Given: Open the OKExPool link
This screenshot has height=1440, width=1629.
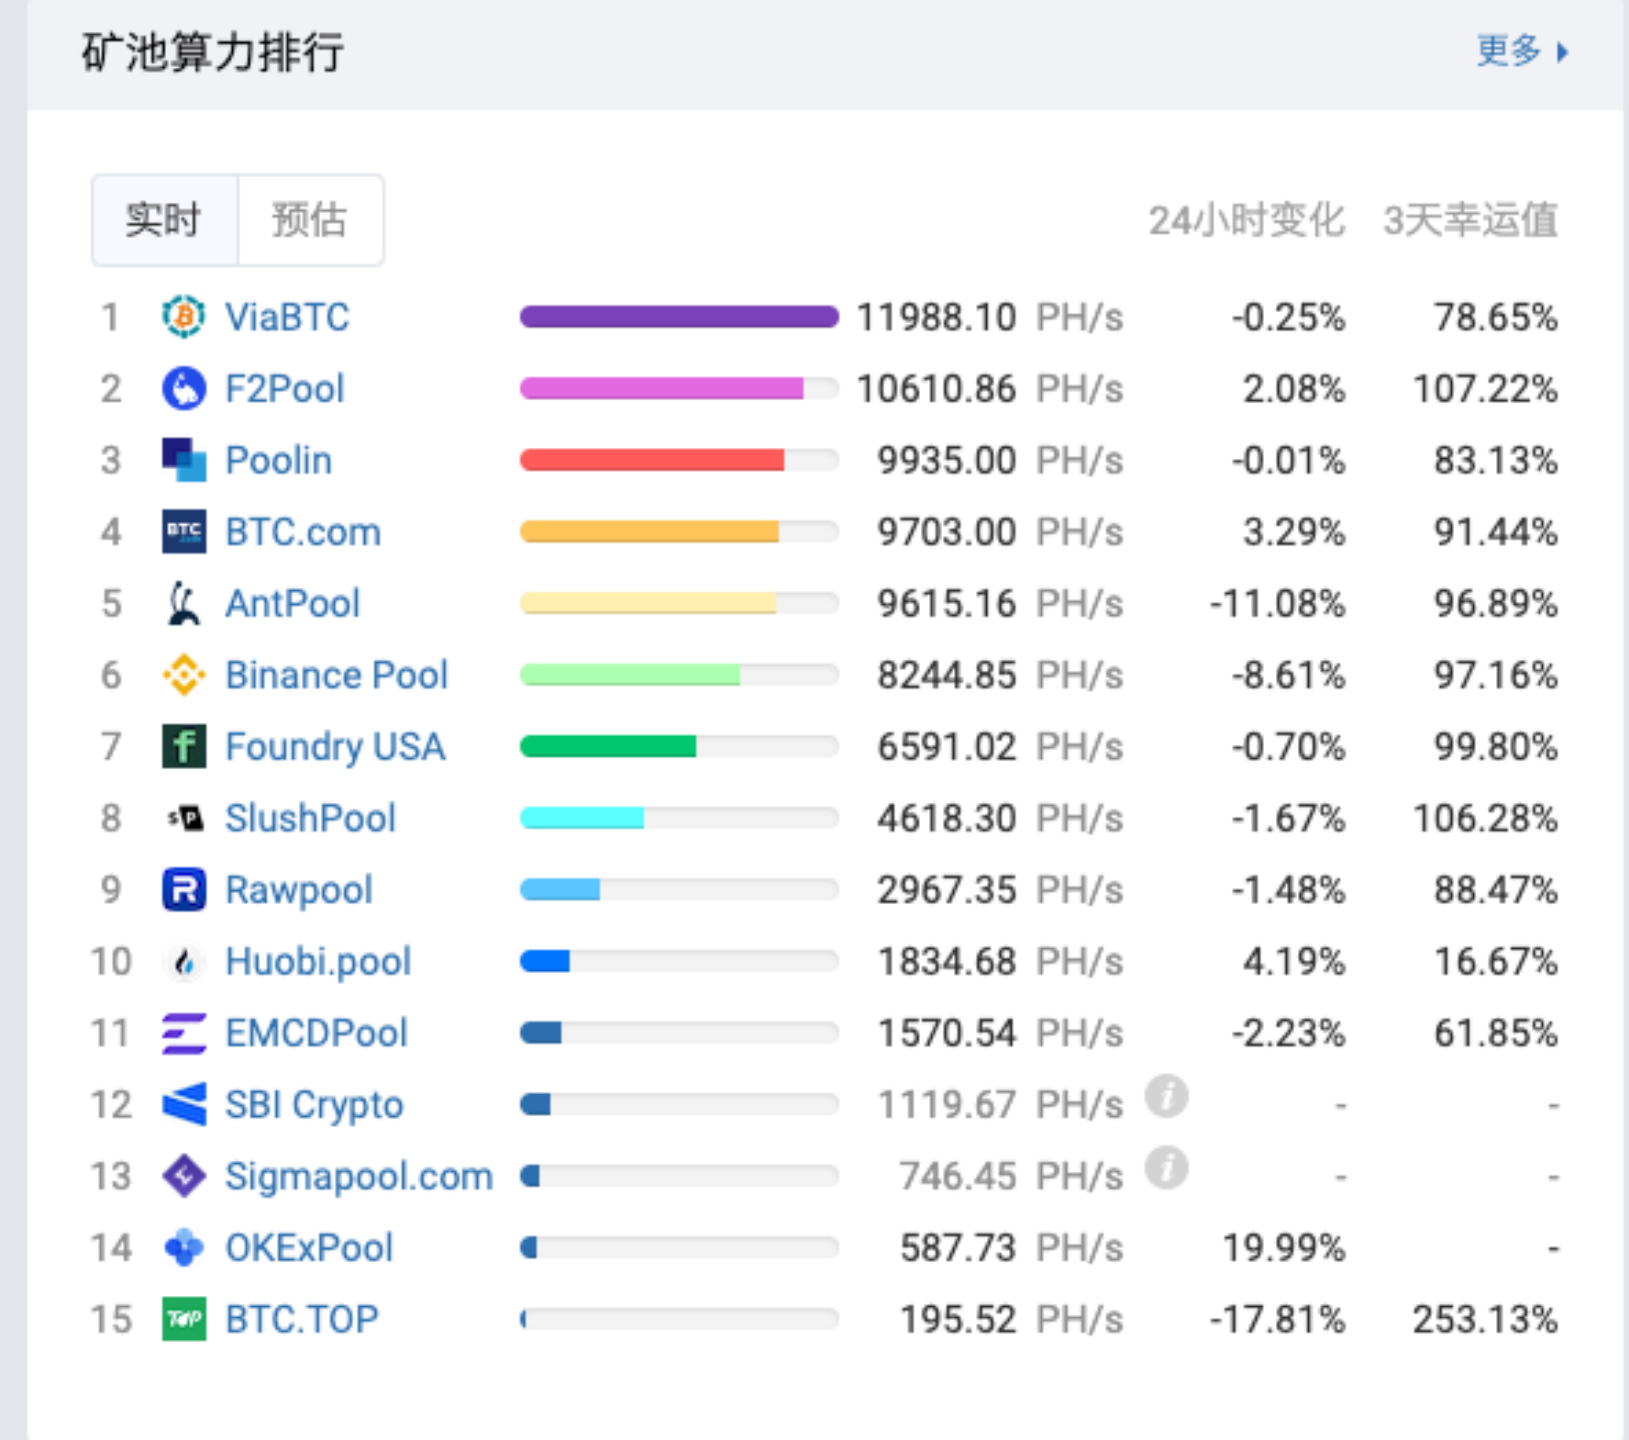Looking at the screenshot, I should pos(310,1248).
